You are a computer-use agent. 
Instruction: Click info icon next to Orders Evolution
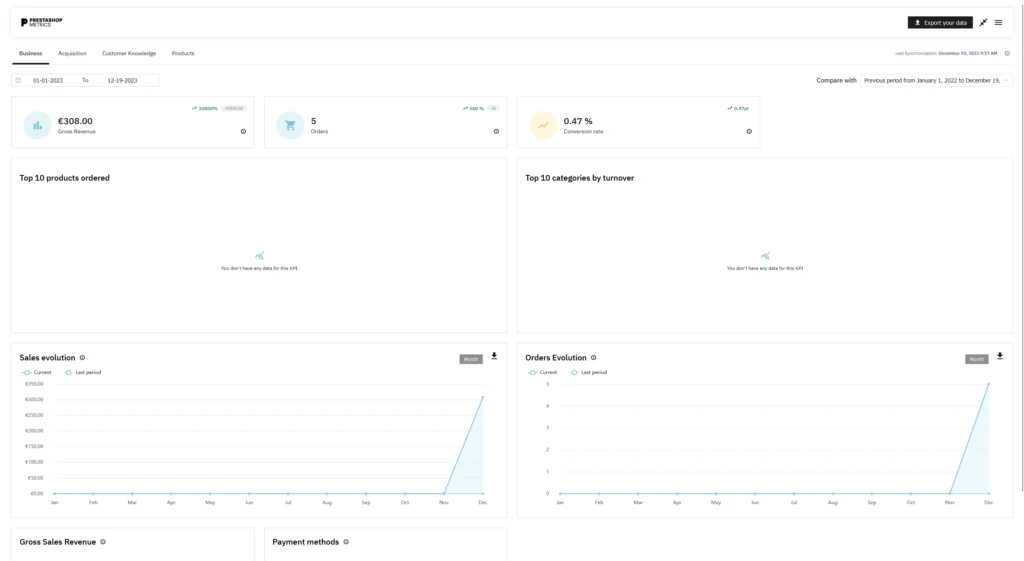pyautogui.click(x=594, y=358)
